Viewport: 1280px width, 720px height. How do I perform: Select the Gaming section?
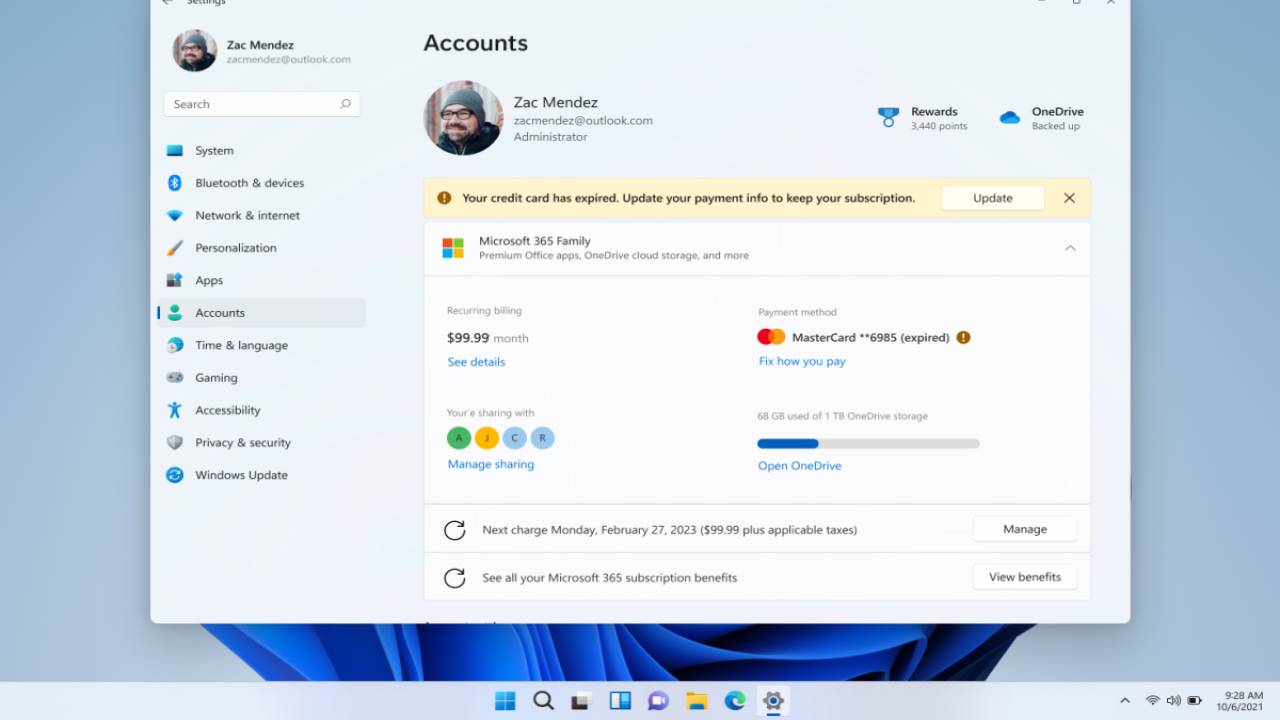click(216, 377)
